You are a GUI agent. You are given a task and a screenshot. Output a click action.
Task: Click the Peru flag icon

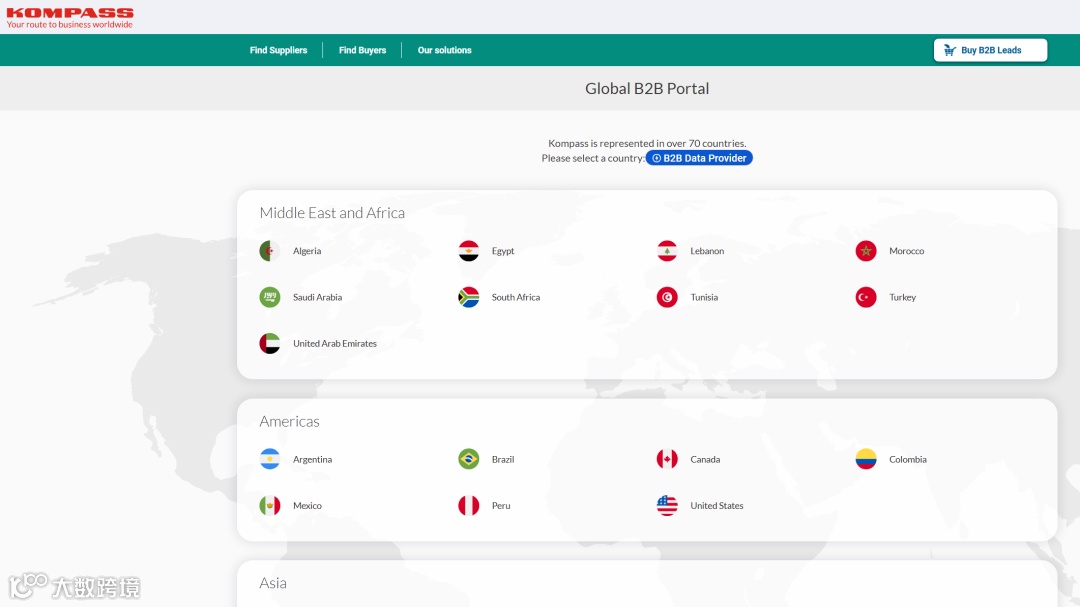468,505
